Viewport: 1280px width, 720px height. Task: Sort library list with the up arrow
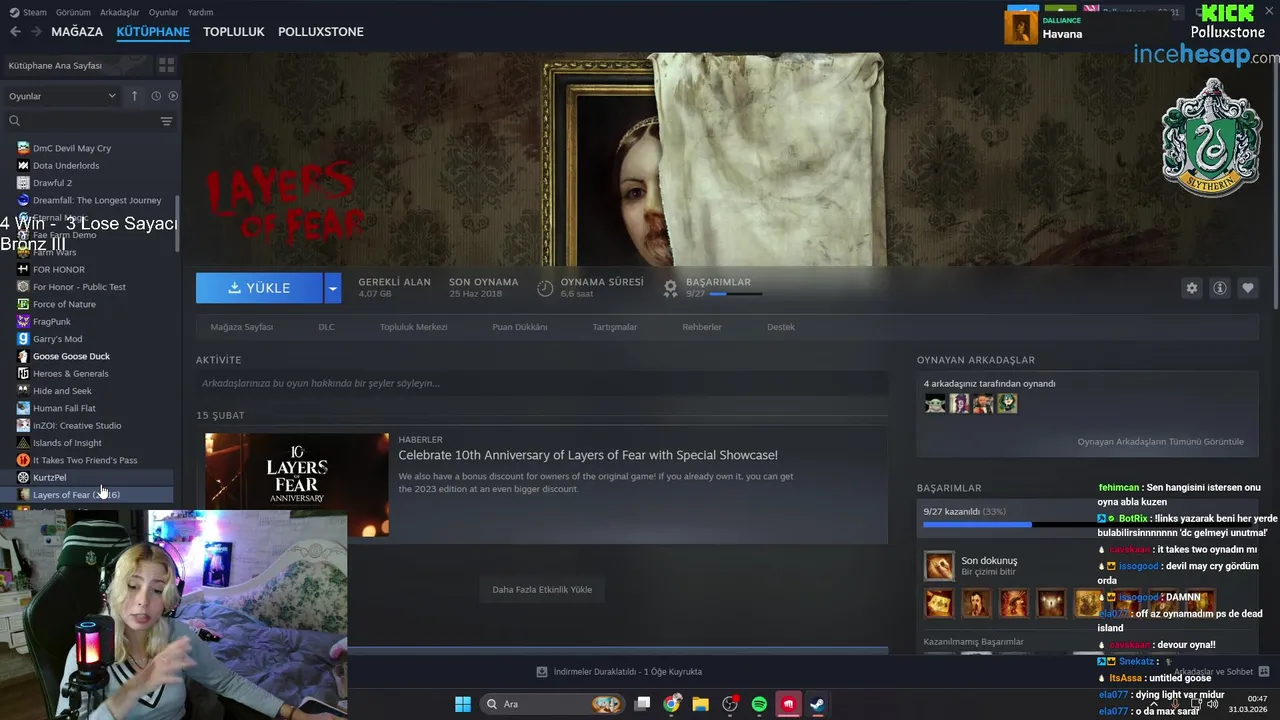[134, 96]
